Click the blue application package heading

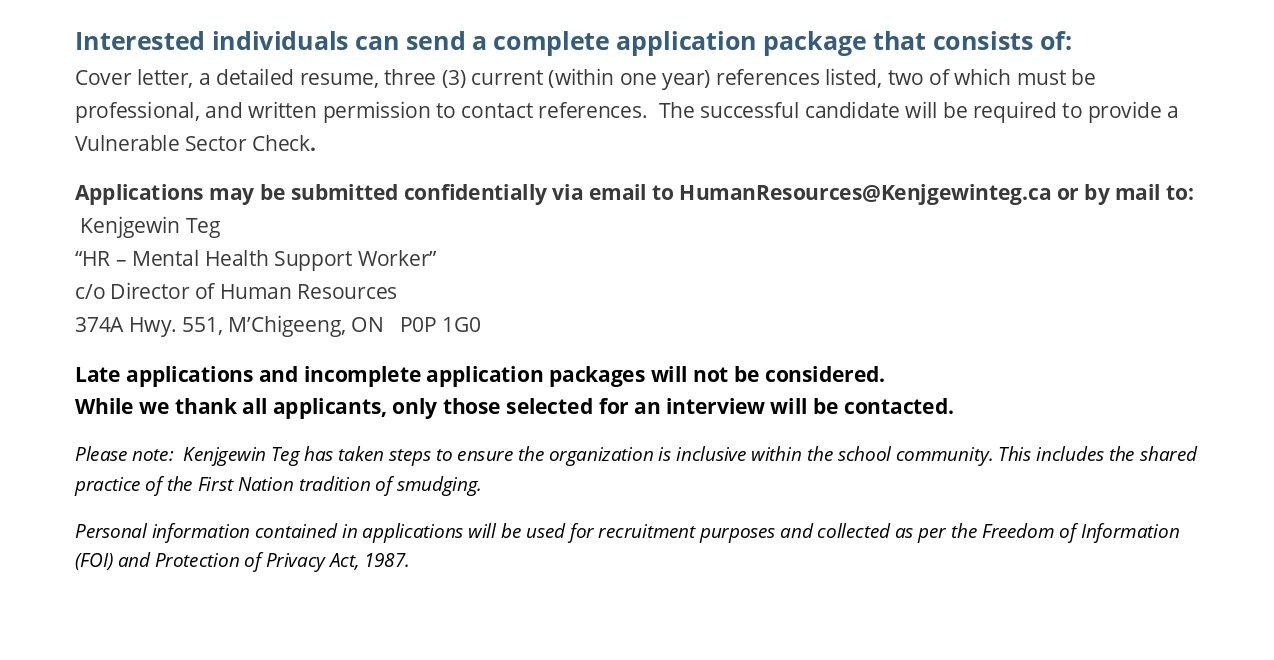(x=573, y=41)
